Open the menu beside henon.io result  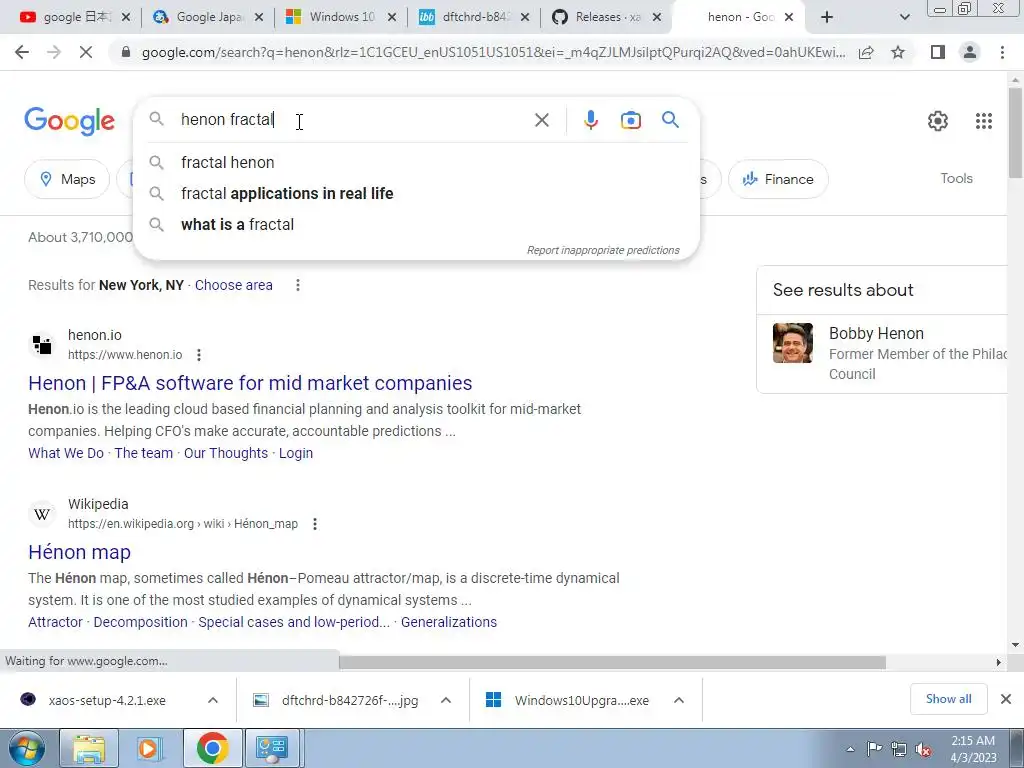click(199, 355)
